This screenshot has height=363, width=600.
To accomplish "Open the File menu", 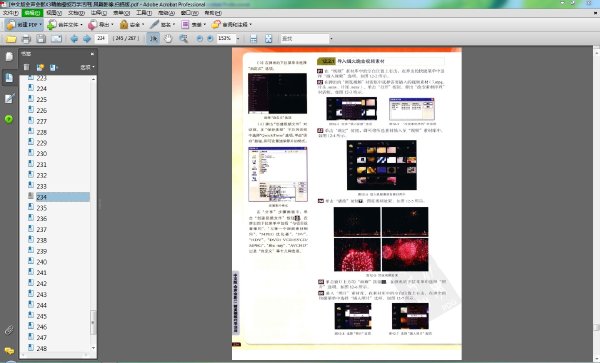I will 10,13.
